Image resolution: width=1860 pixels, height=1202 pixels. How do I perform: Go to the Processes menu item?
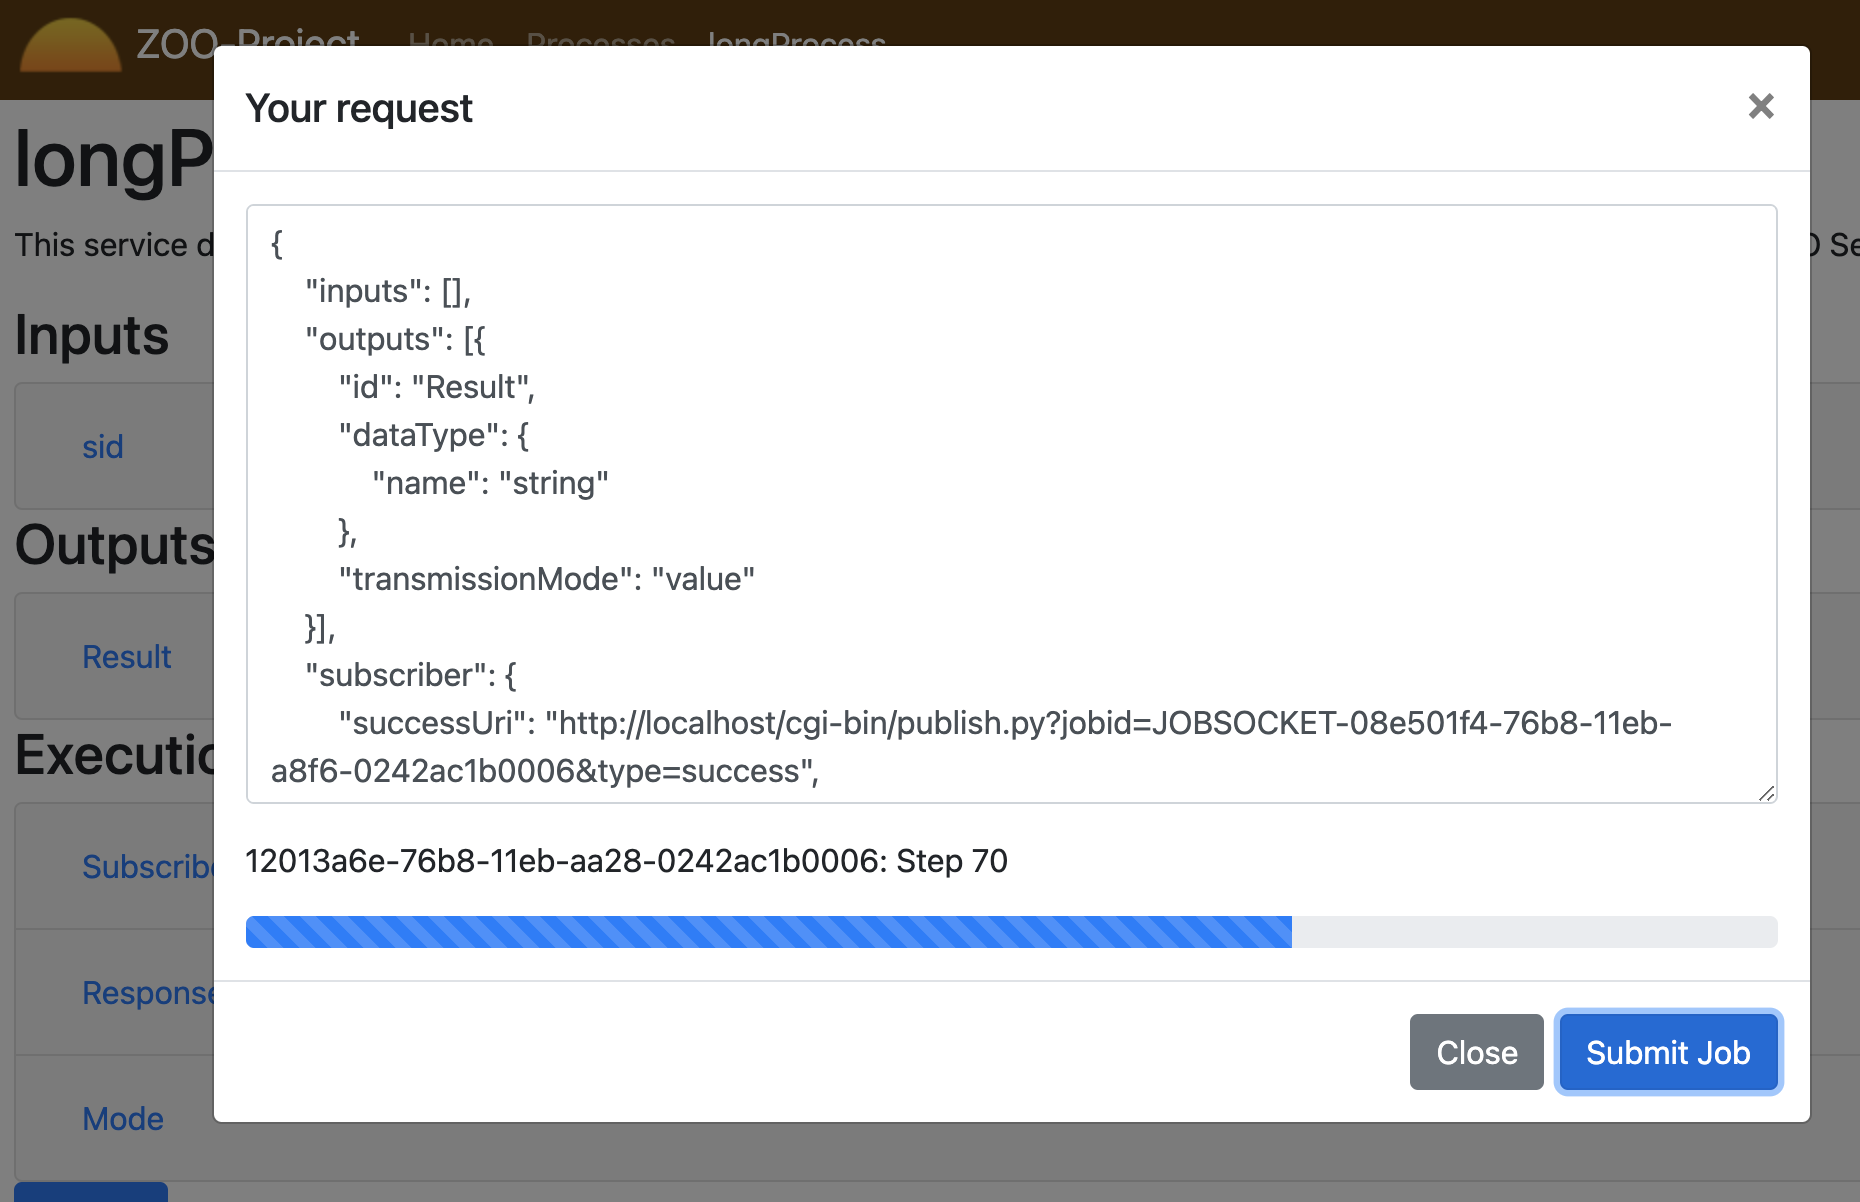pyautogui.click(x=600, y=41)
